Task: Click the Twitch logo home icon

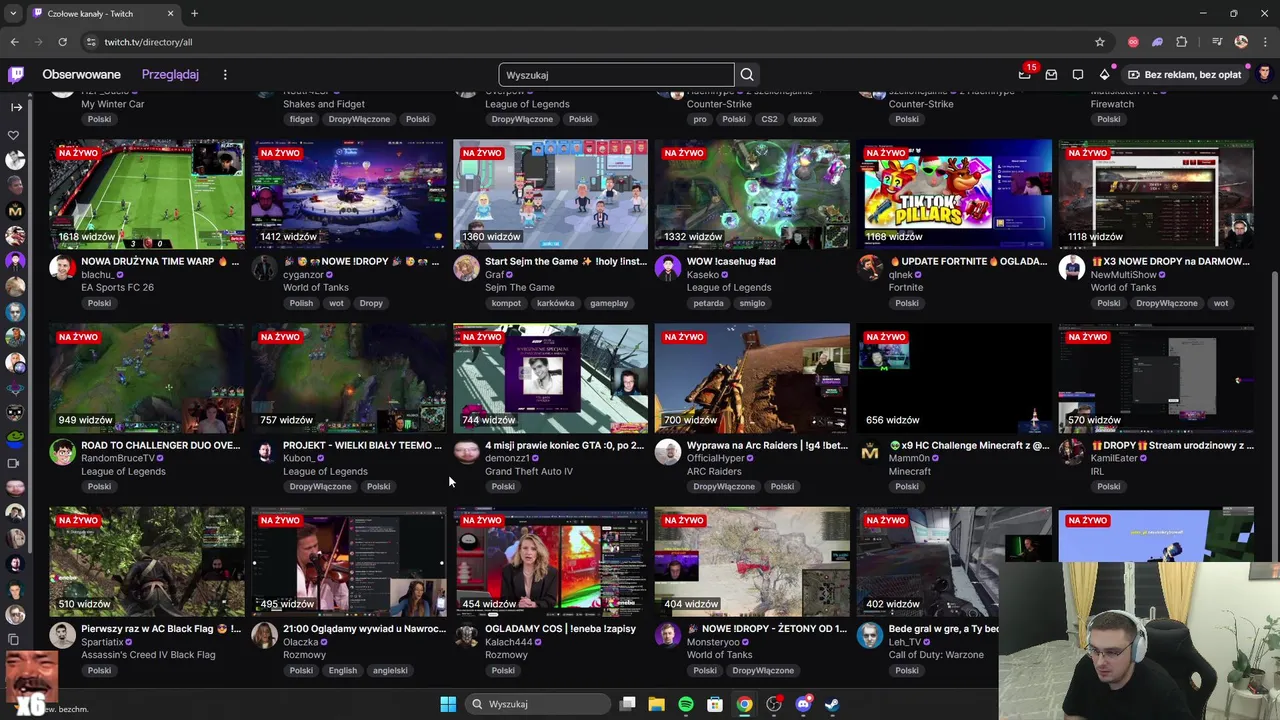Action: pos(16,75)
